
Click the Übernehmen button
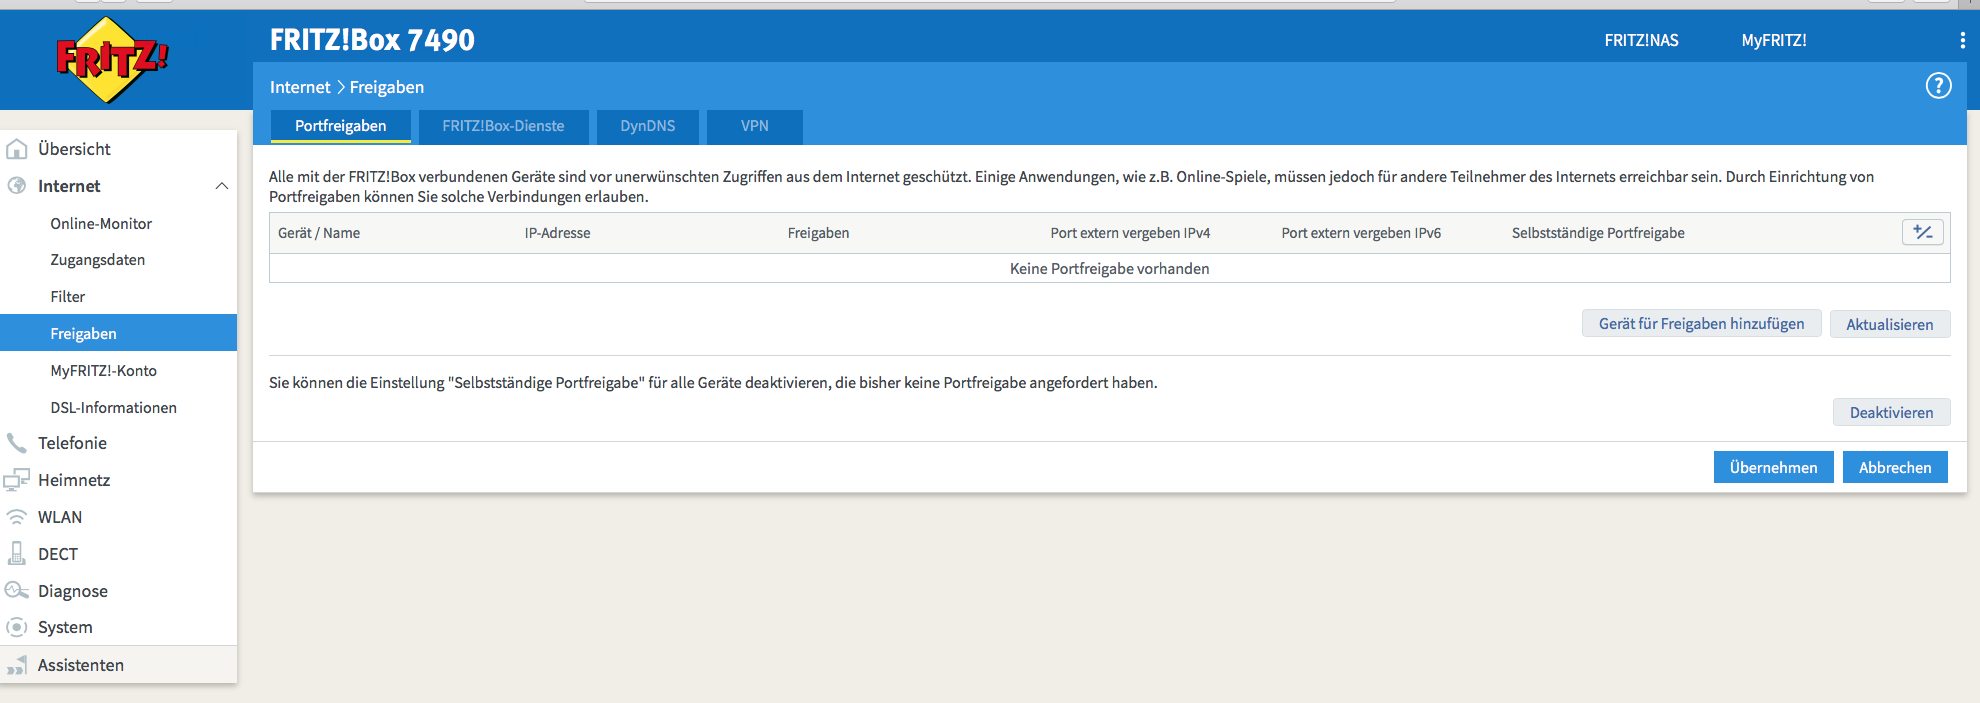point(1773,467)
